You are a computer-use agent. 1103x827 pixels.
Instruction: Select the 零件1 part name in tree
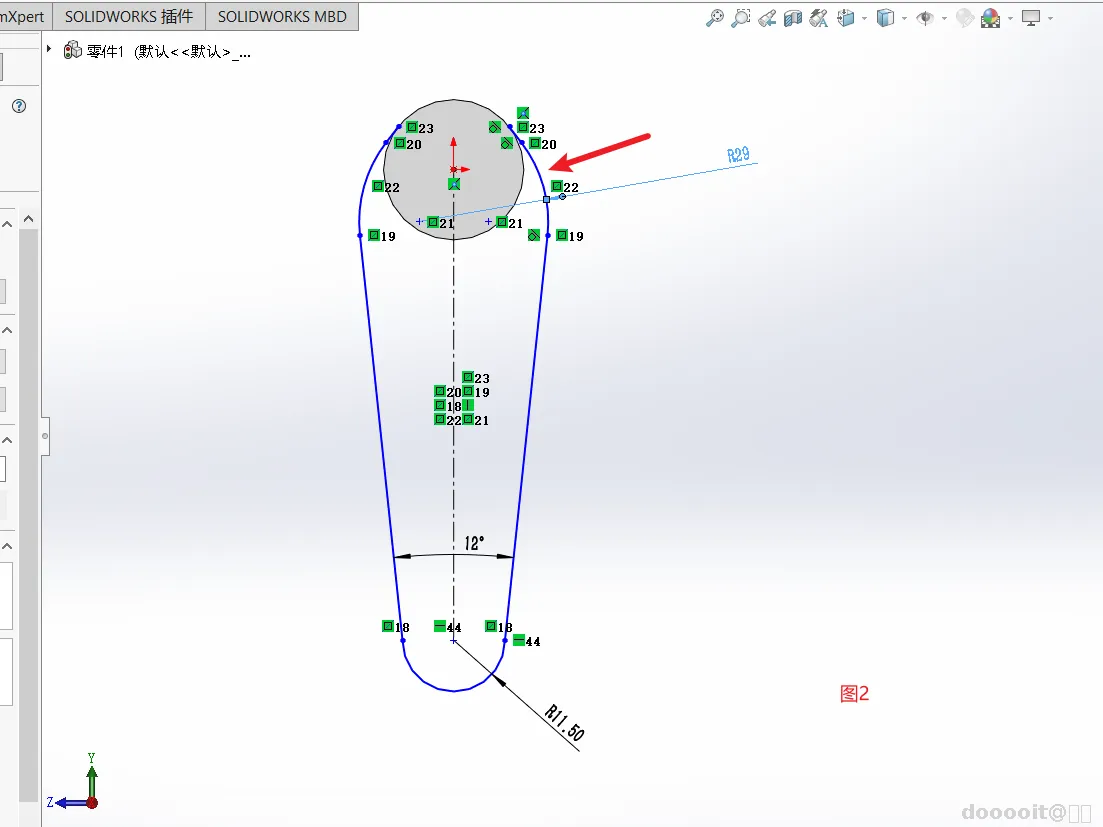[106, 51]
